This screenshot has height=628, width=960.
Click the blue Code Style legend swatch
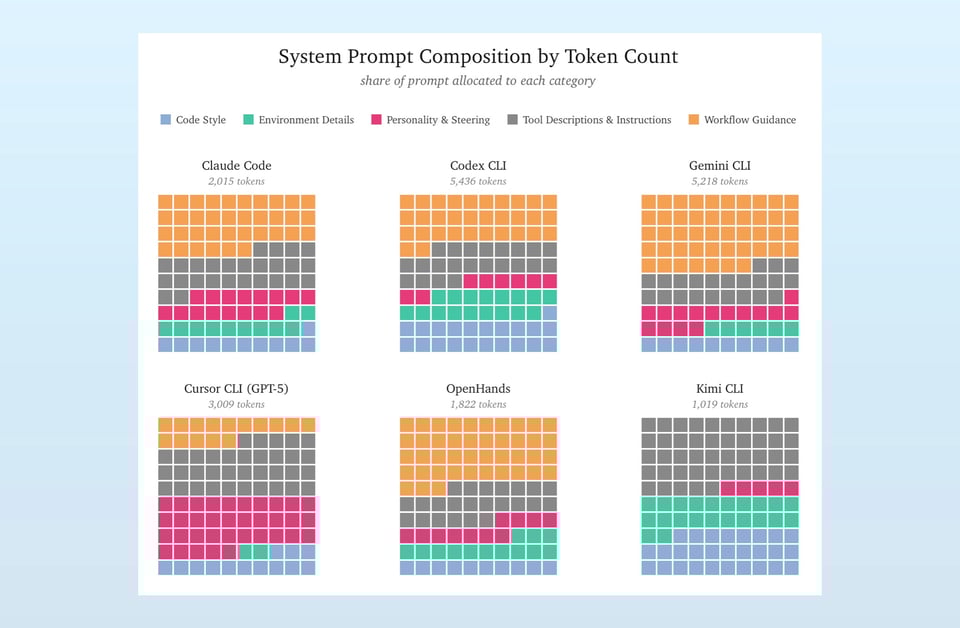point(165,120)
